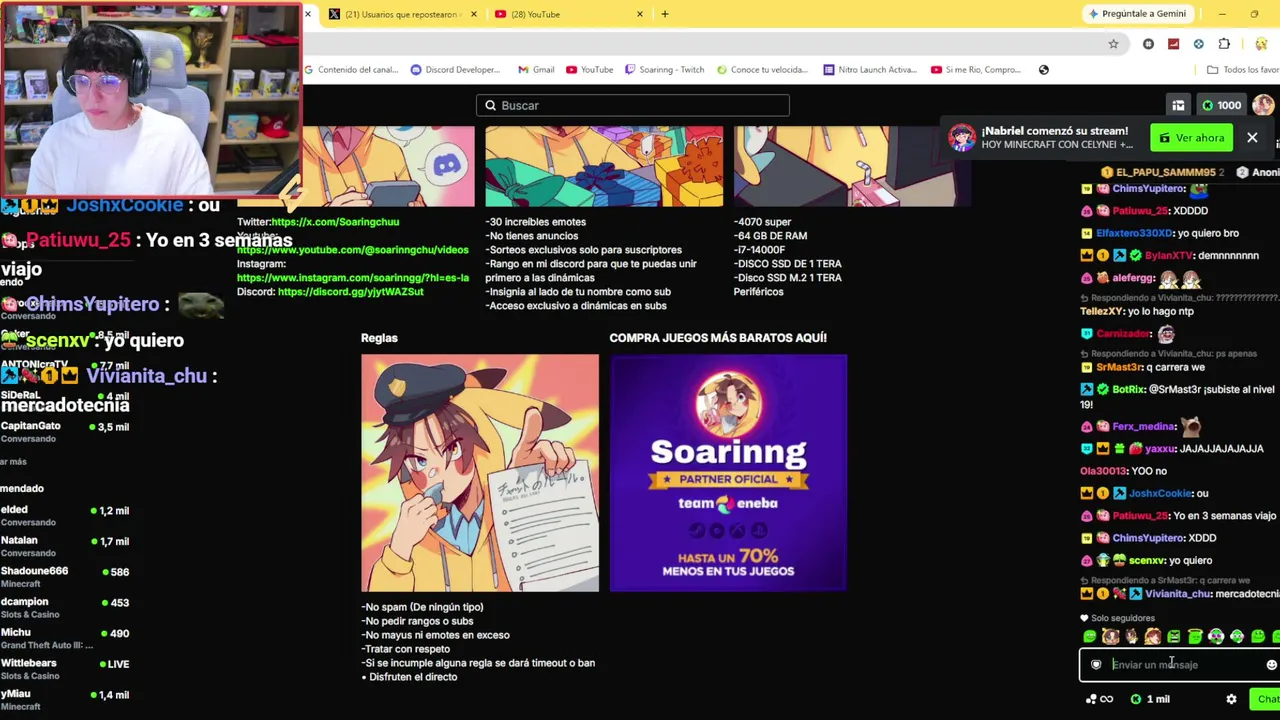Open the 1000 Kicks balance button
The width and height of the screenshot is (1280, 720).
[x=1221, y=105]
